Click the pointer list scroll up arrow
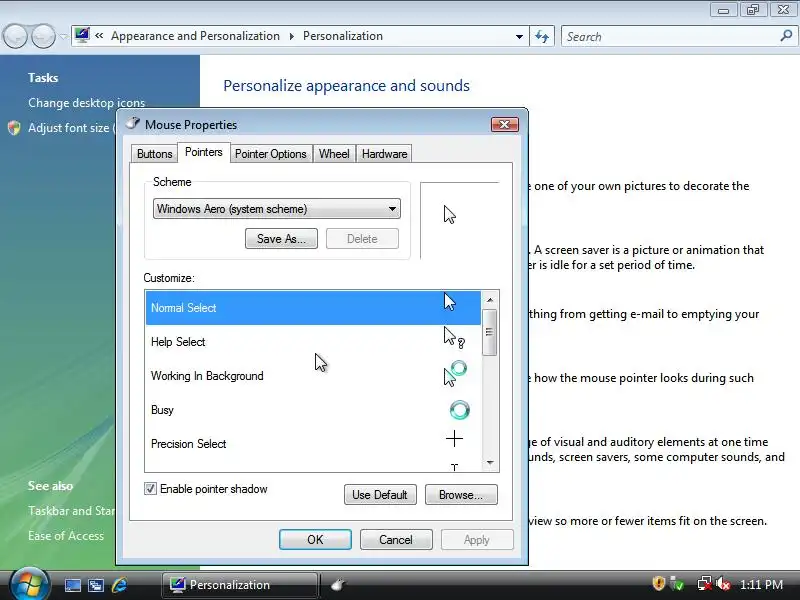 pos(490,300)
